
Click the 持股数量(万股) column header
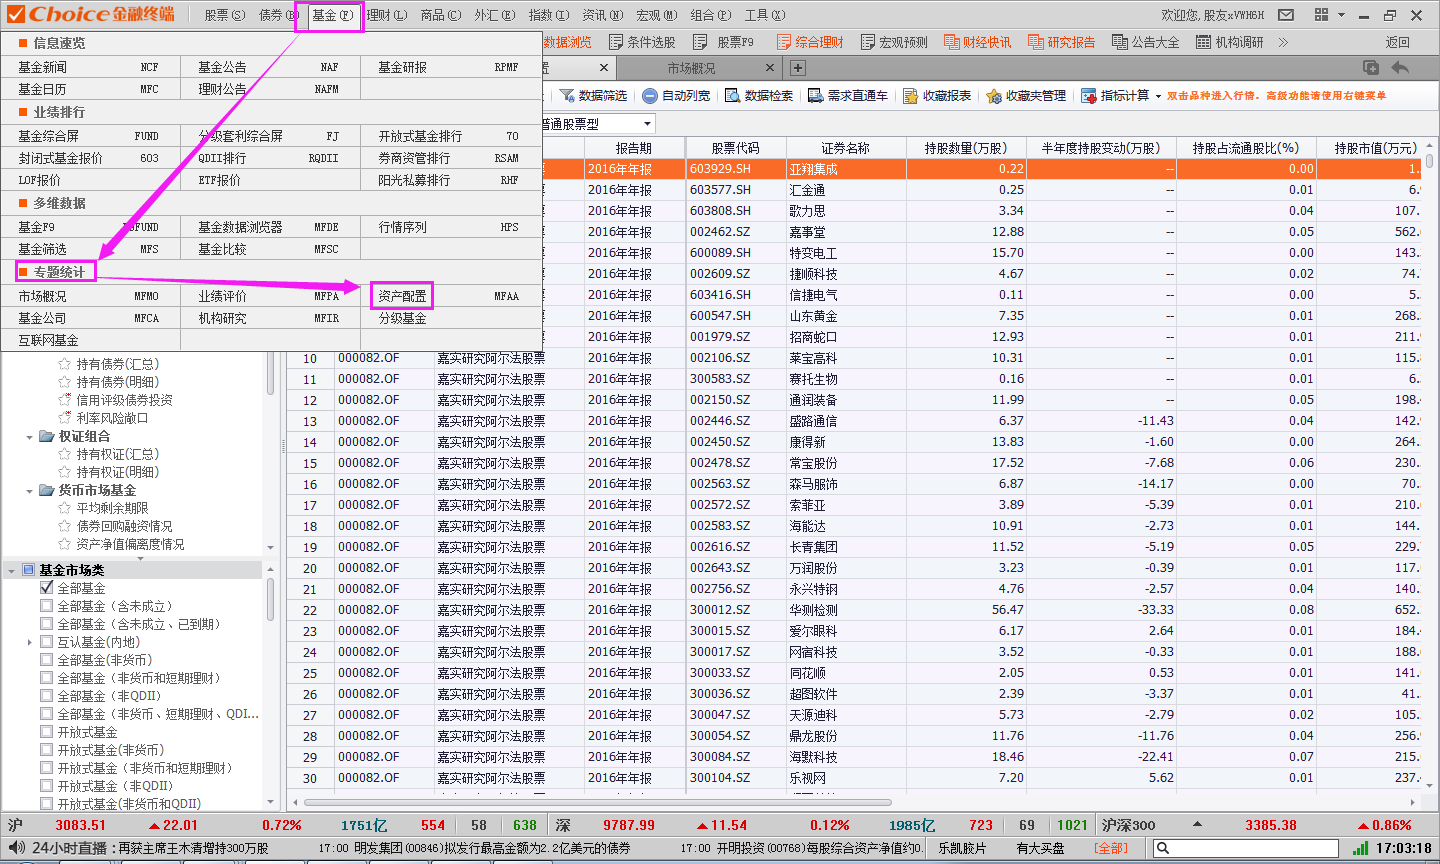coord(966,148)
